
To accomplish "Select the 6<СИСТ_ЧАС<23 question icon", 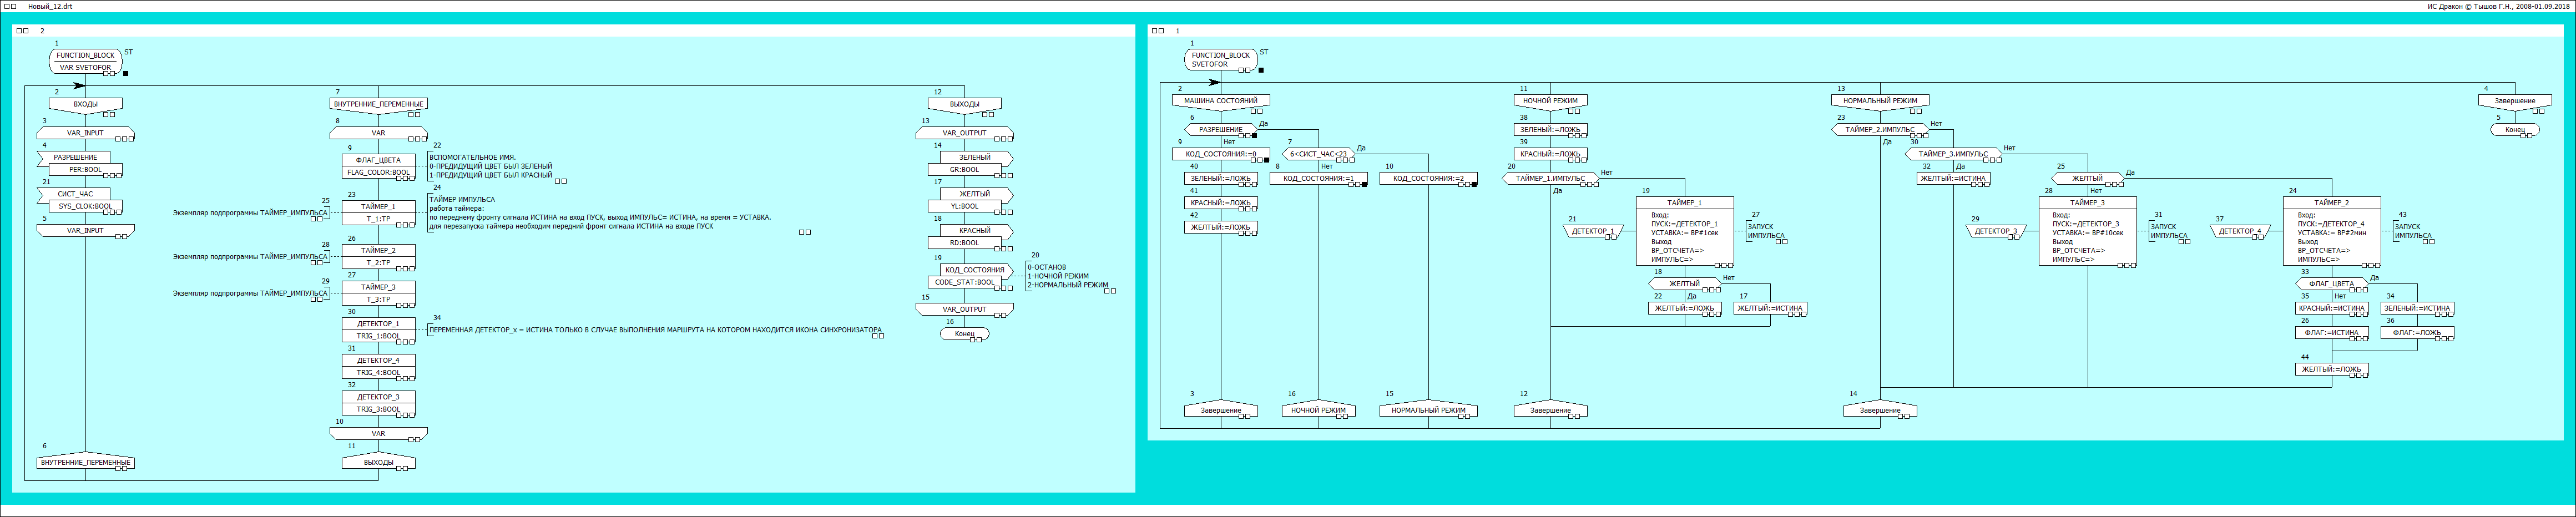I will [1318, 154].
